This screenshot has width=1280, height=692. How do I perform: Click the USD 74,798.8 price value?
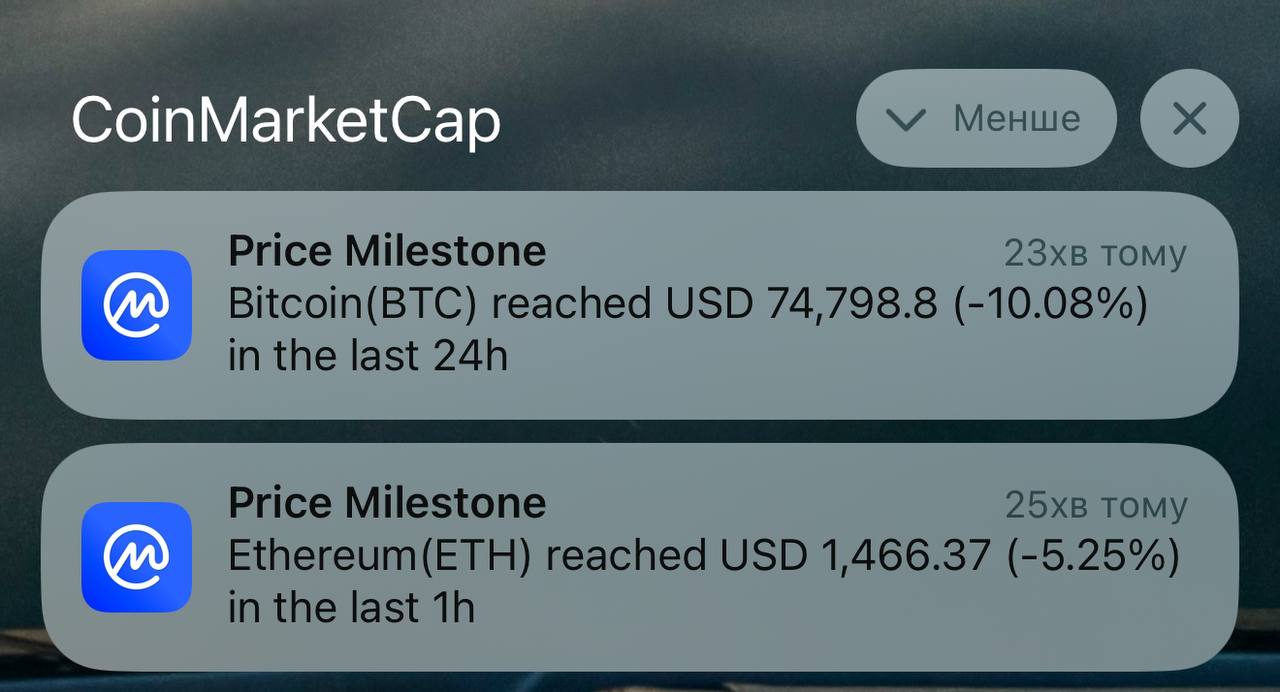803,304
